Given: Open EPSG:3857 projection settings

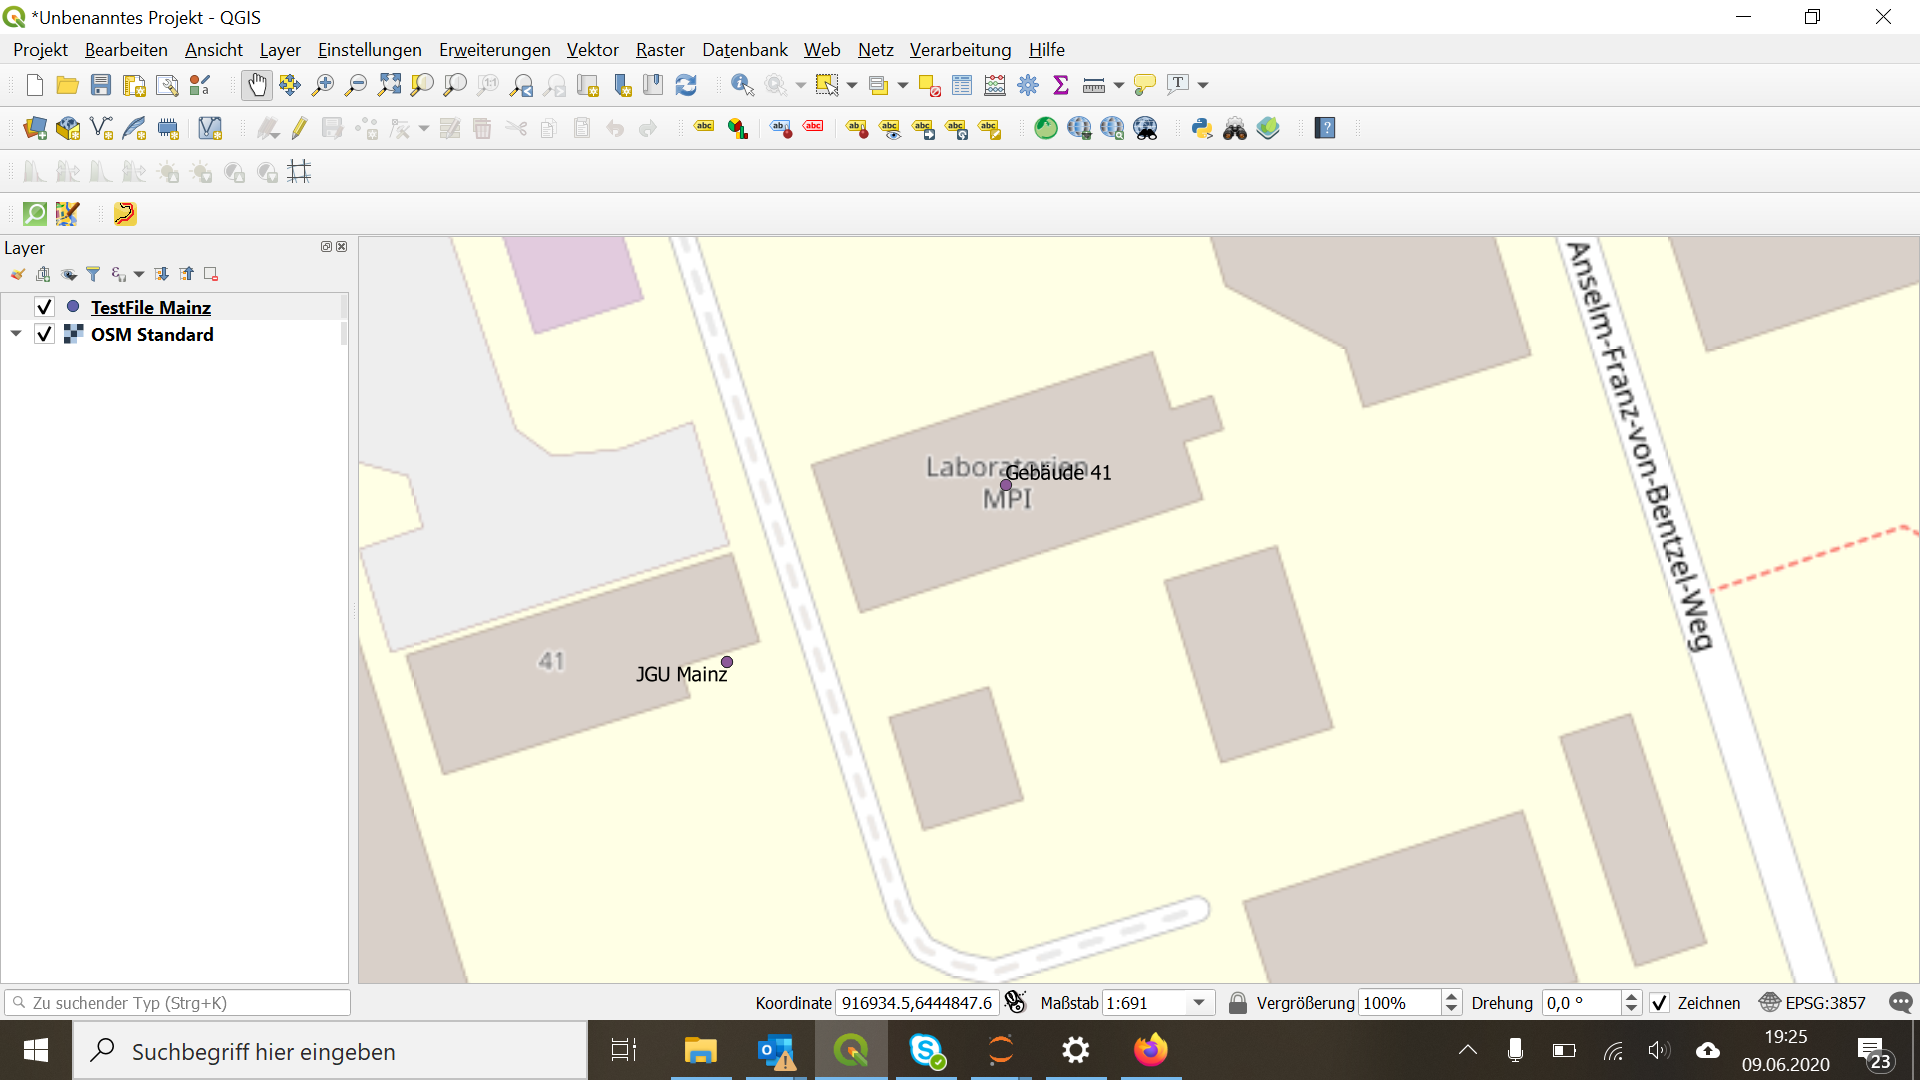Looking at the screenshot, I should (x=1812, y=1002).
